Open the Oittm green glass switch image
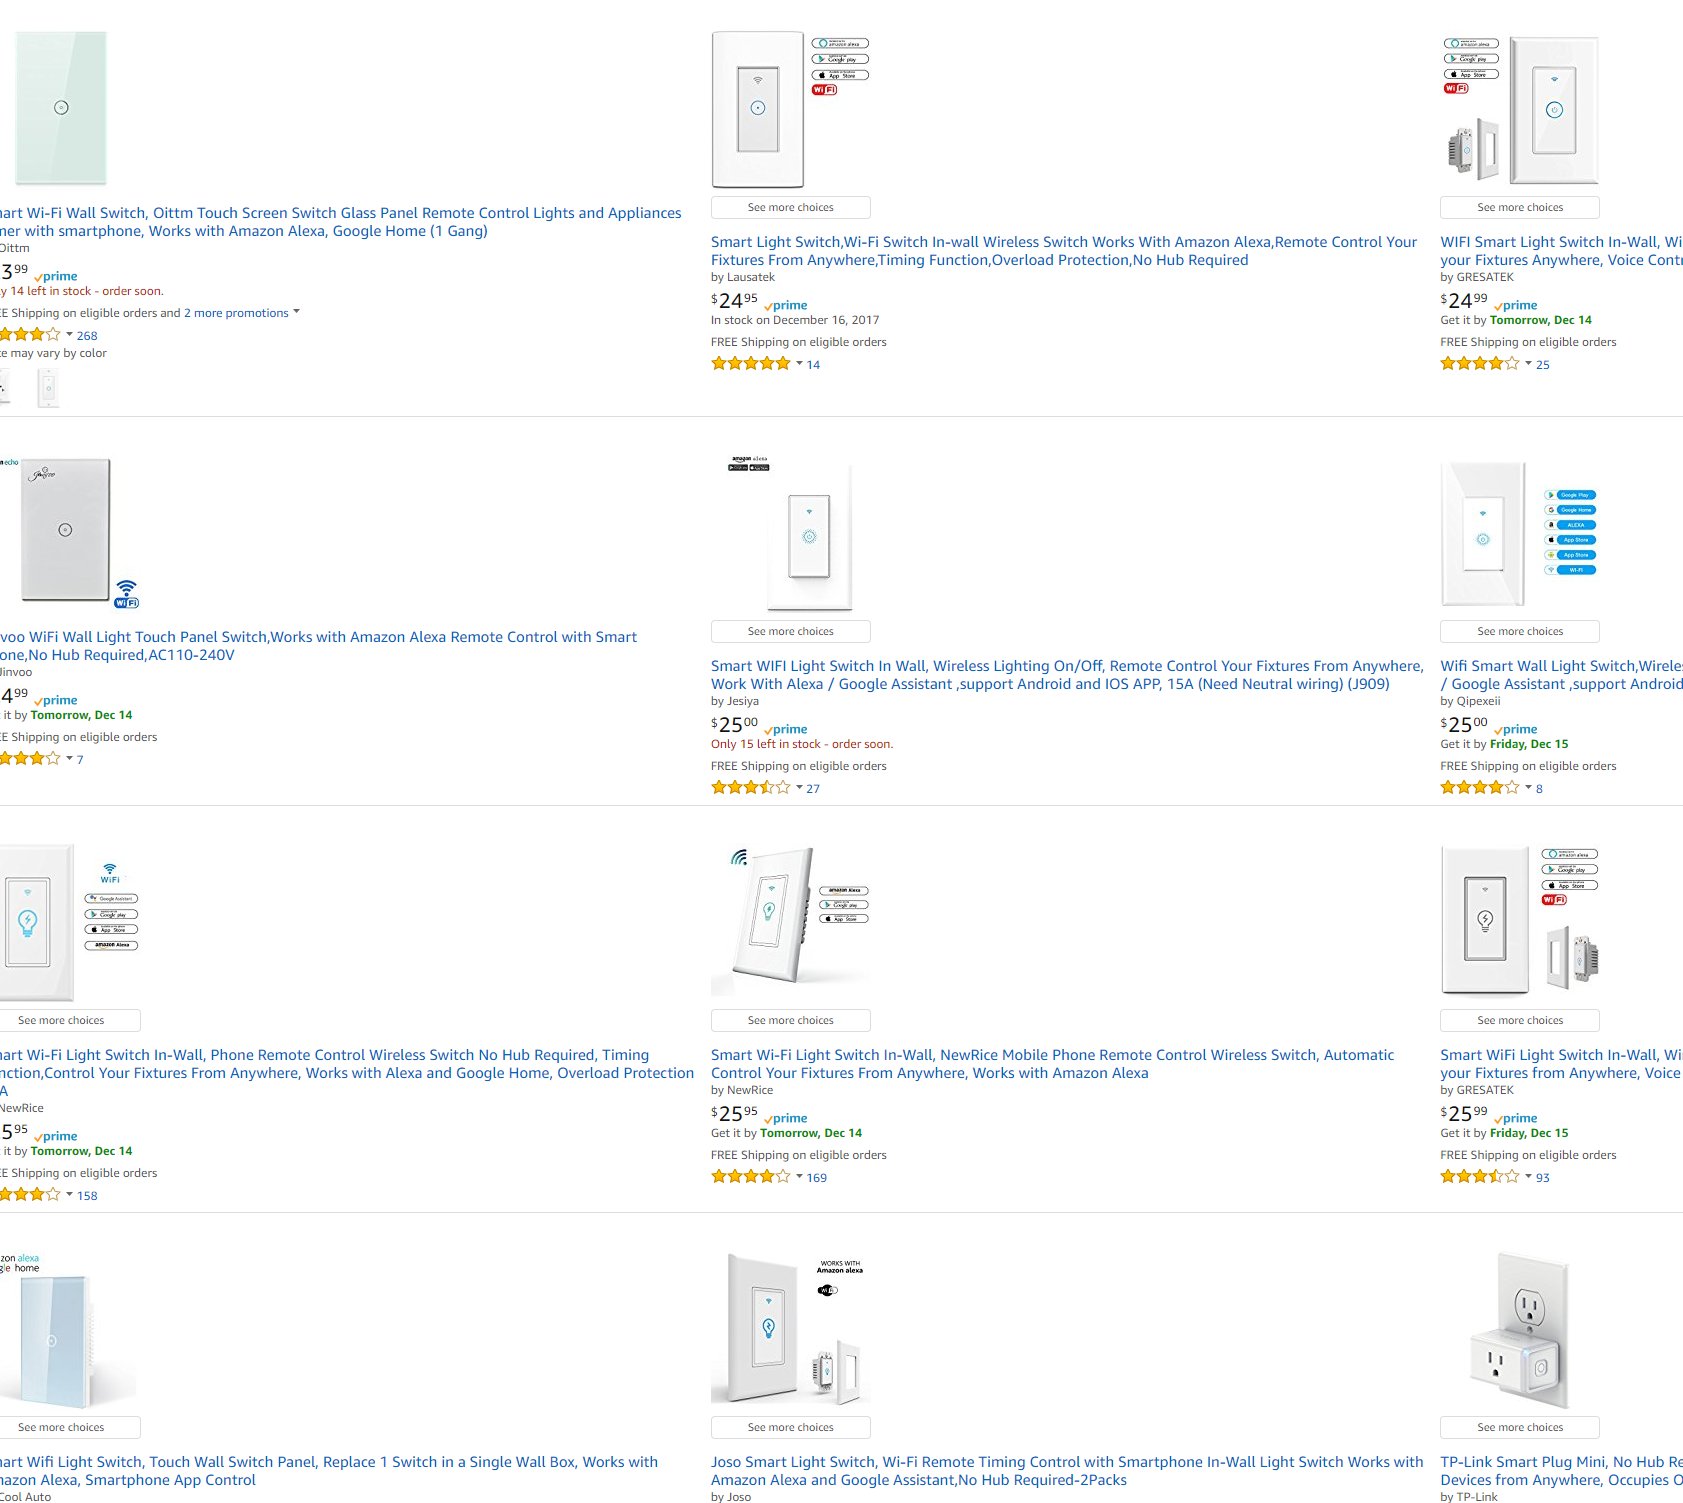 (60, 108)
